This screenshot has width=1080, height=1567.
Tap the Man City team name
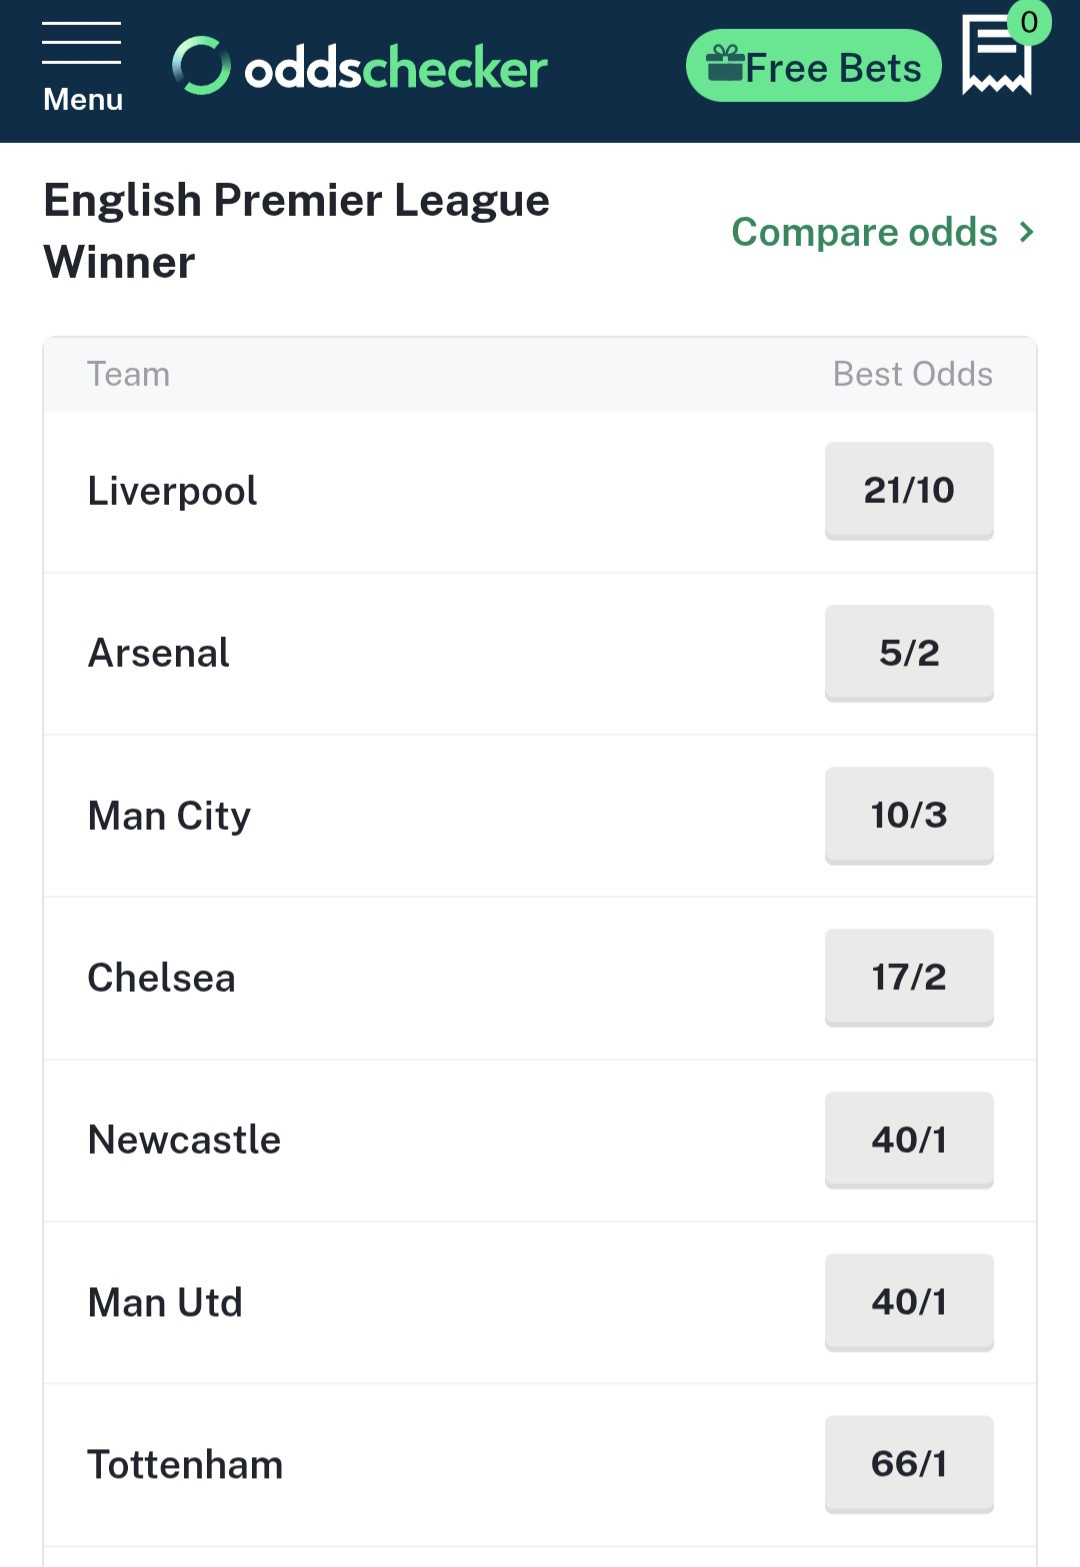point(169,816)
